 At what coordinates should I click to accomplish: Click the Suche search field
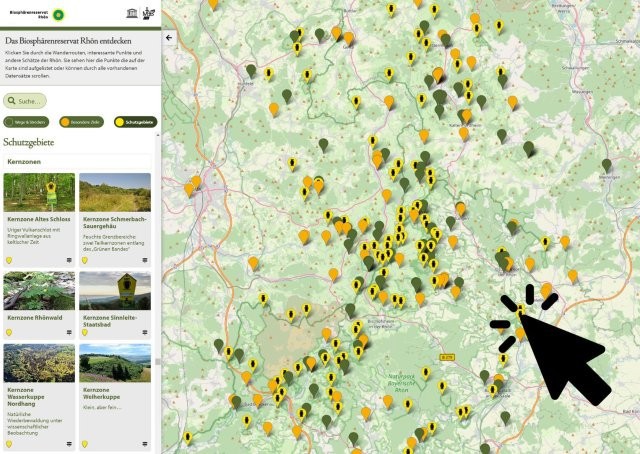pyautogui.click(x=25, y=101)
